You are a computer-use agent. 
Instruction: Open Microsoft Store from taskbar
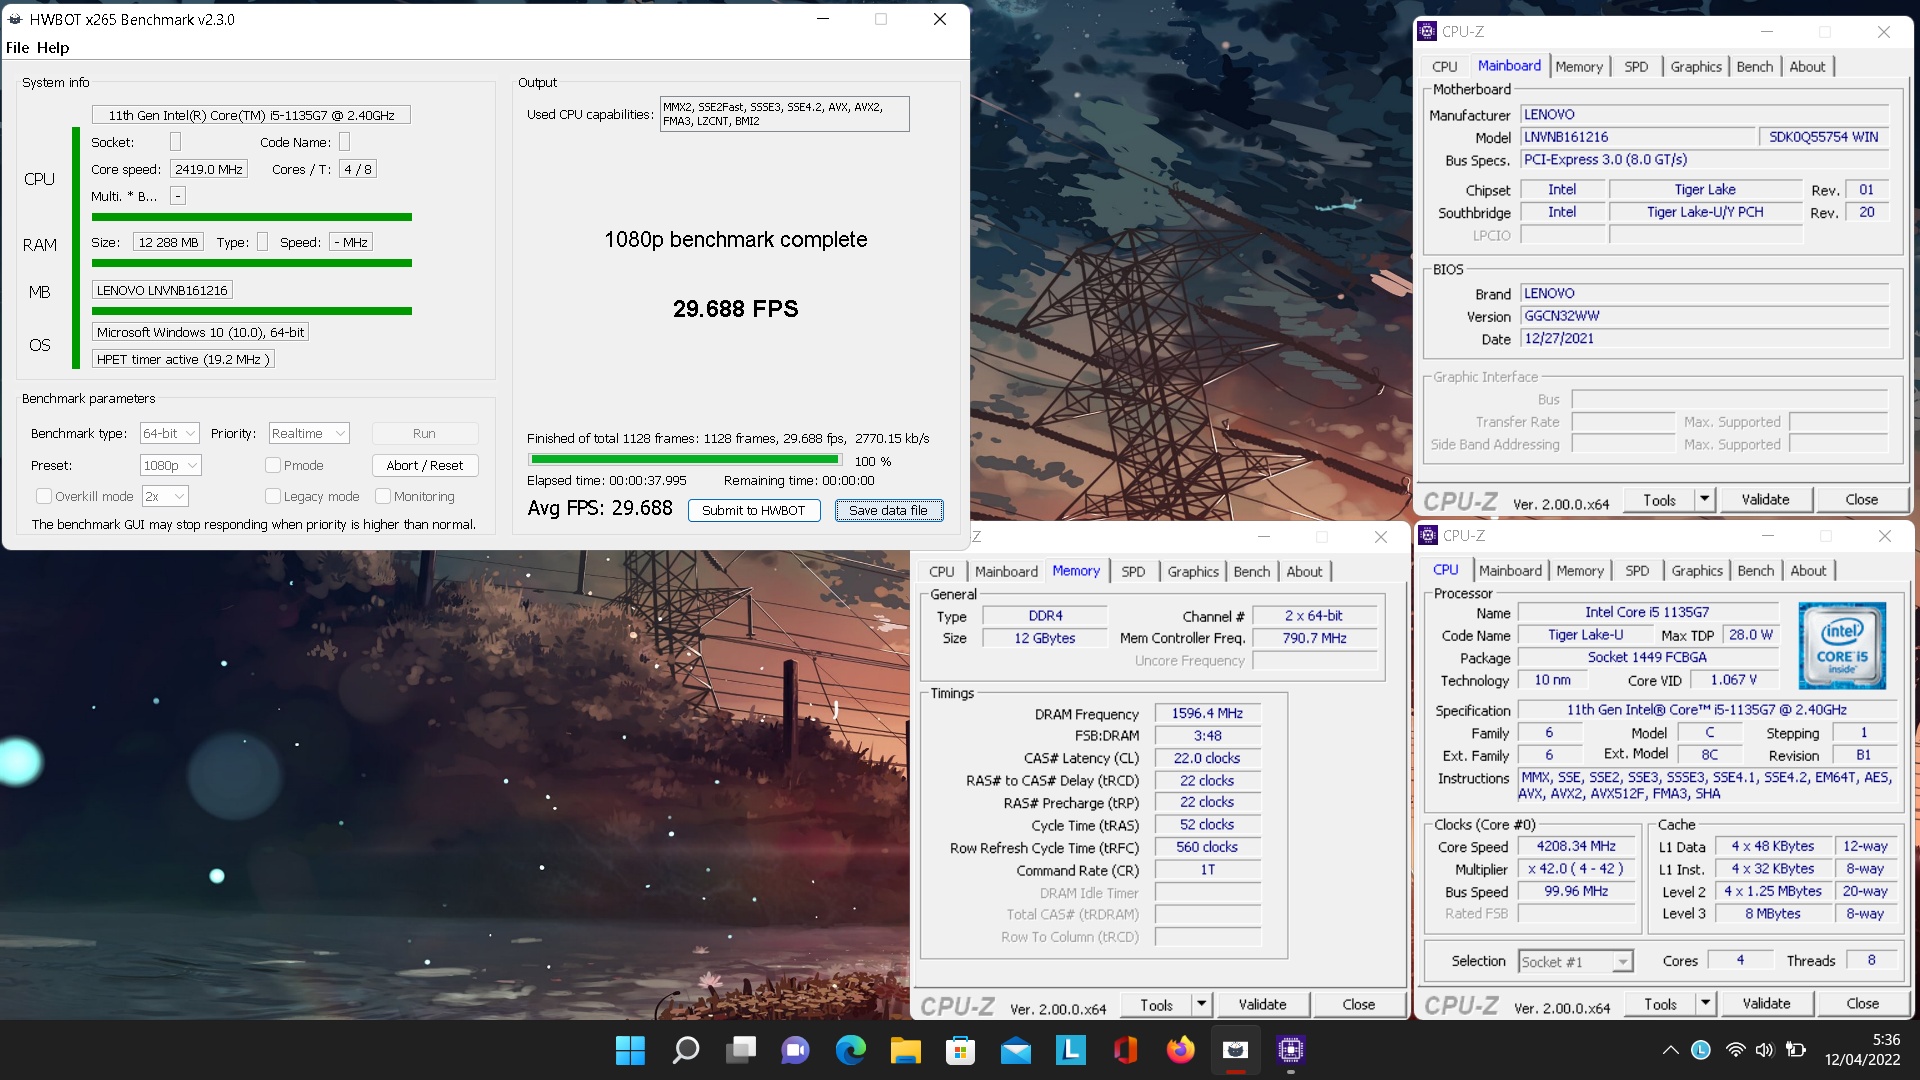pos(961,1050)
